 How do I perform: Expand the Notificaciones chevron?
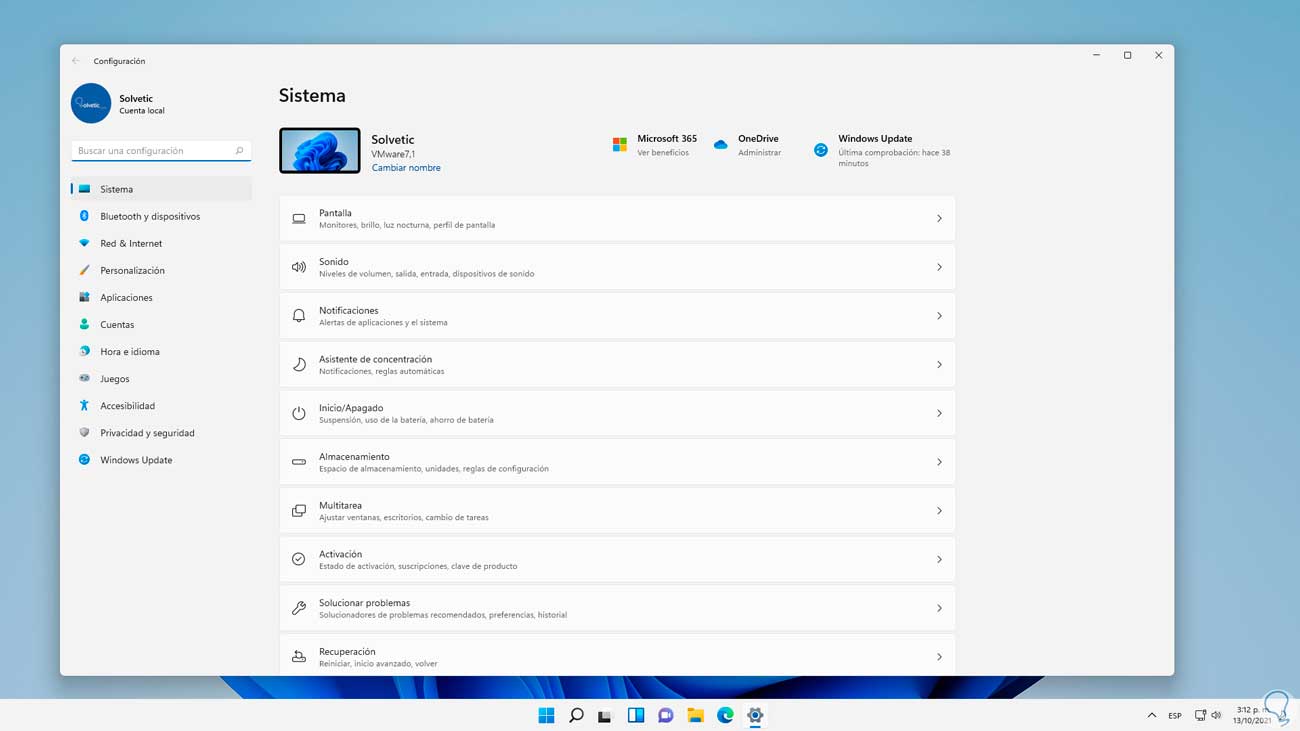(939, 316)
